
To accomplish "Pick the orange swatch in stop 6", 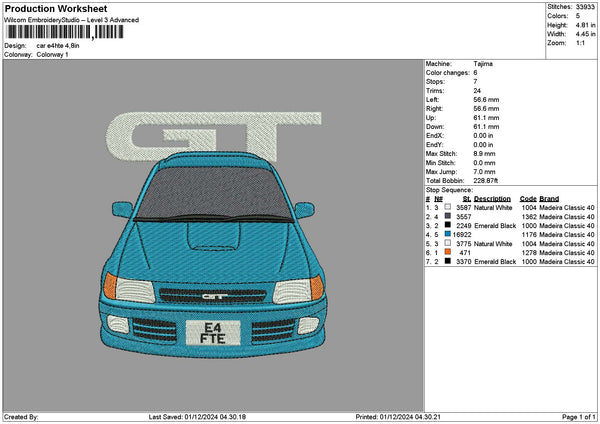I will (447, 253).
